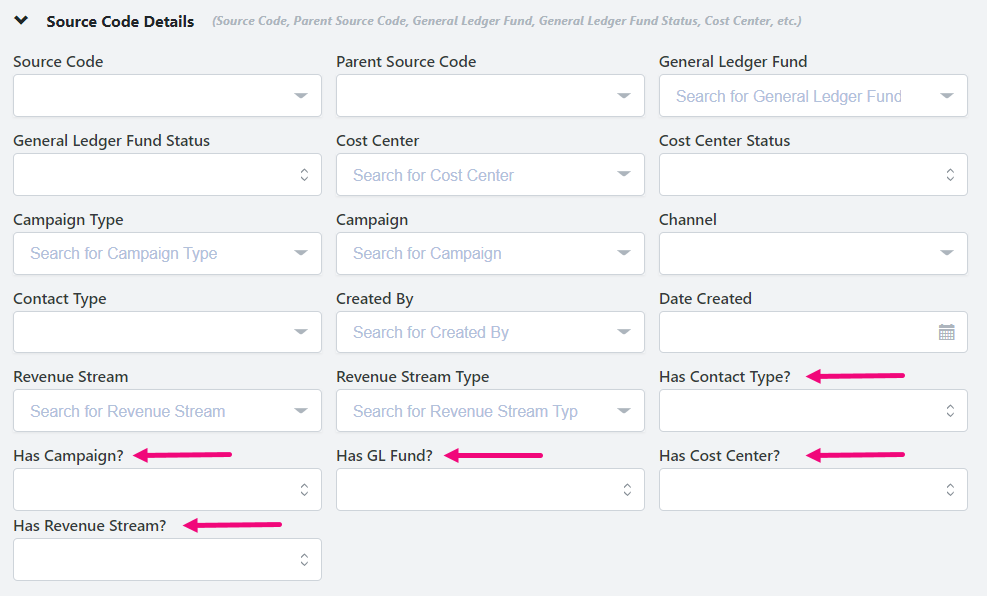Open the Cost Center Status dropdown
Screen dimensions: 987x596
950,174
